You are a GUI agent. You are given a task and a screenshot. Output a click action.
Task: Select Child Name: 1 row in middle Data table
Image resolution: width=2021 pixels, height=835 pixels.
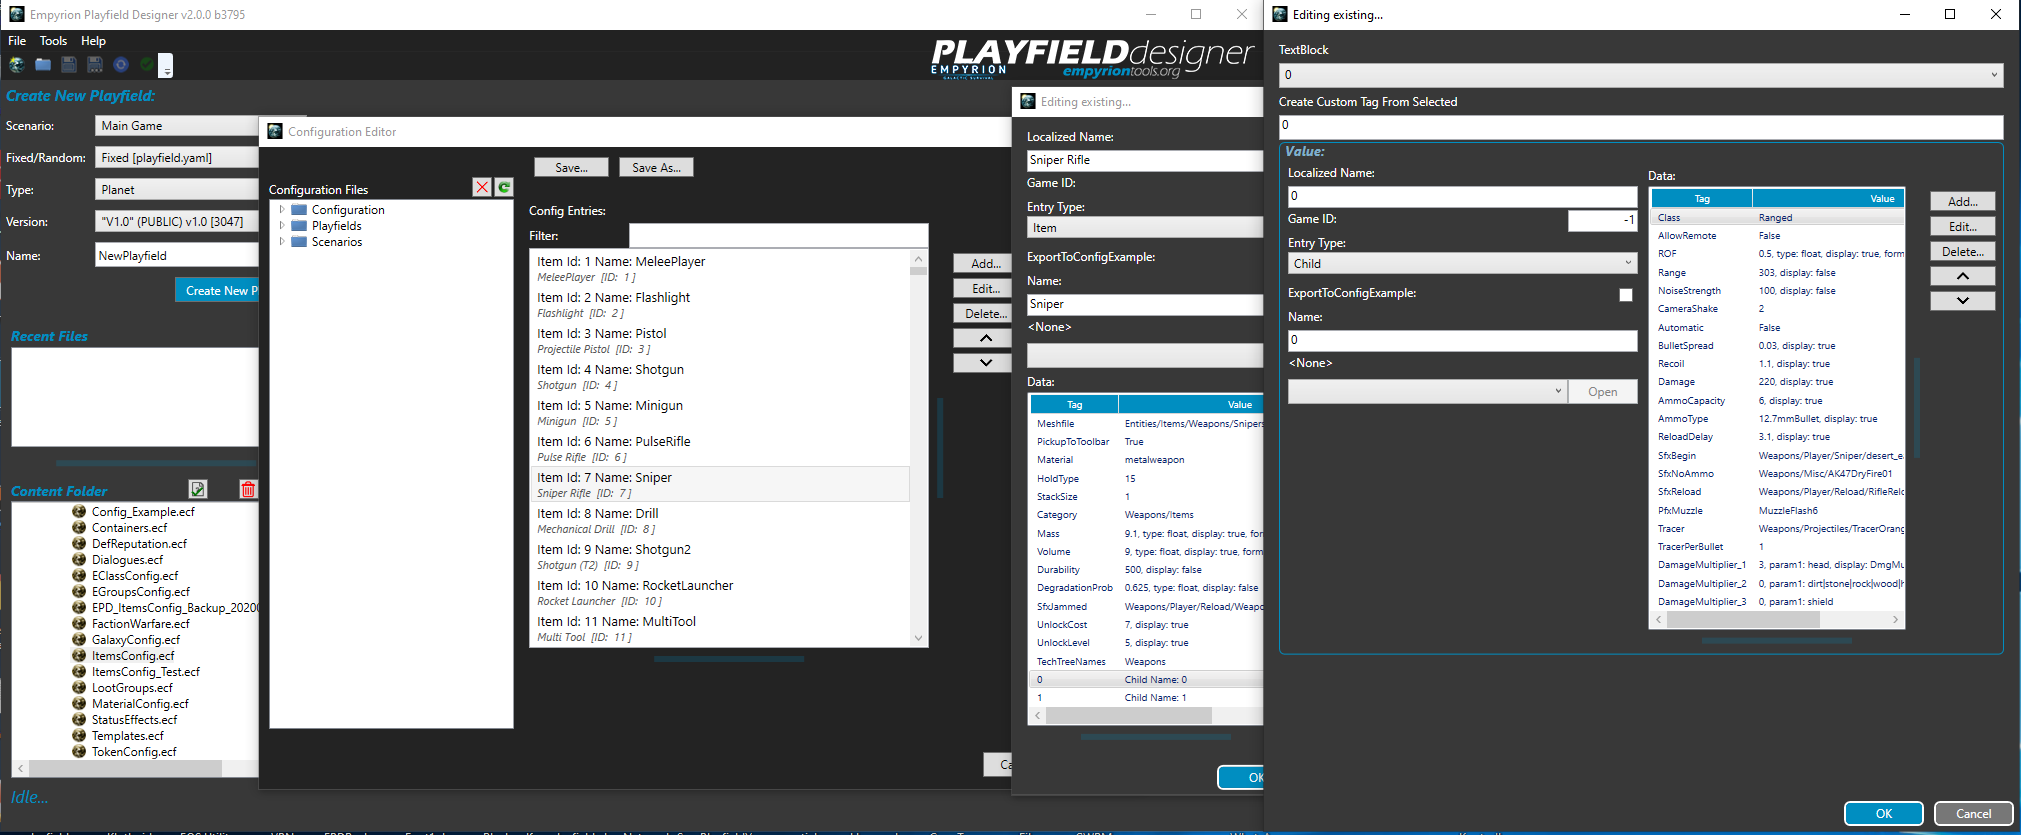[x=1145, y=697]
